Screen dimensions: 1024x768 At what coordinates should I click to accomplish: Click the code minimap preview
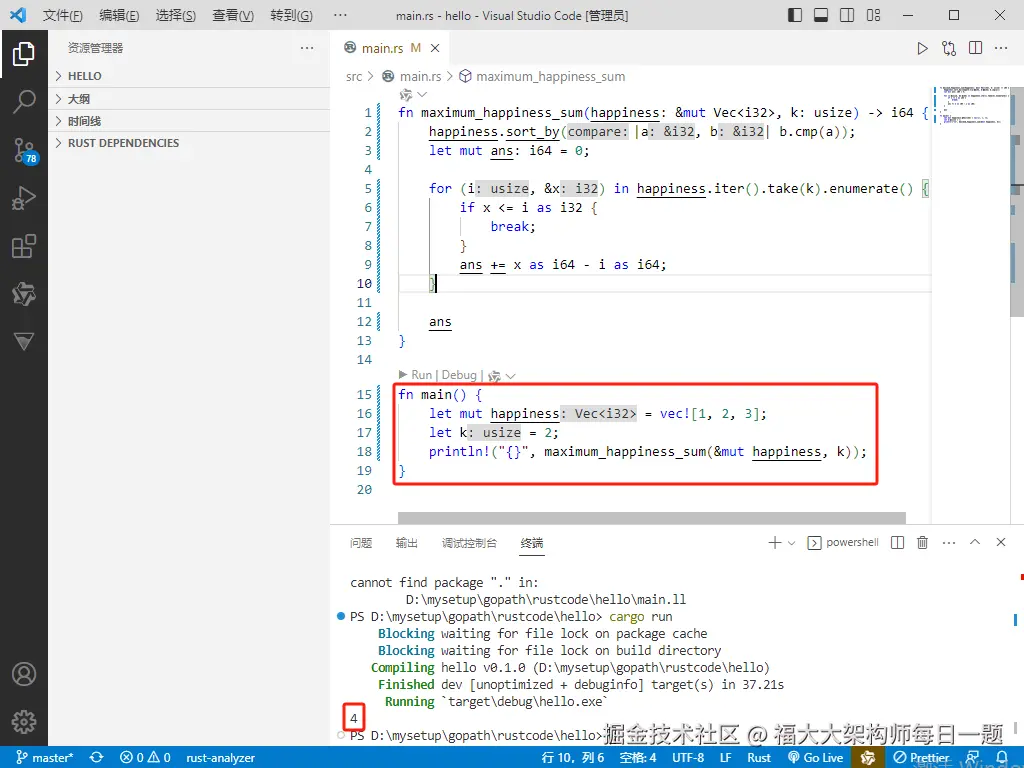[970, 106]
